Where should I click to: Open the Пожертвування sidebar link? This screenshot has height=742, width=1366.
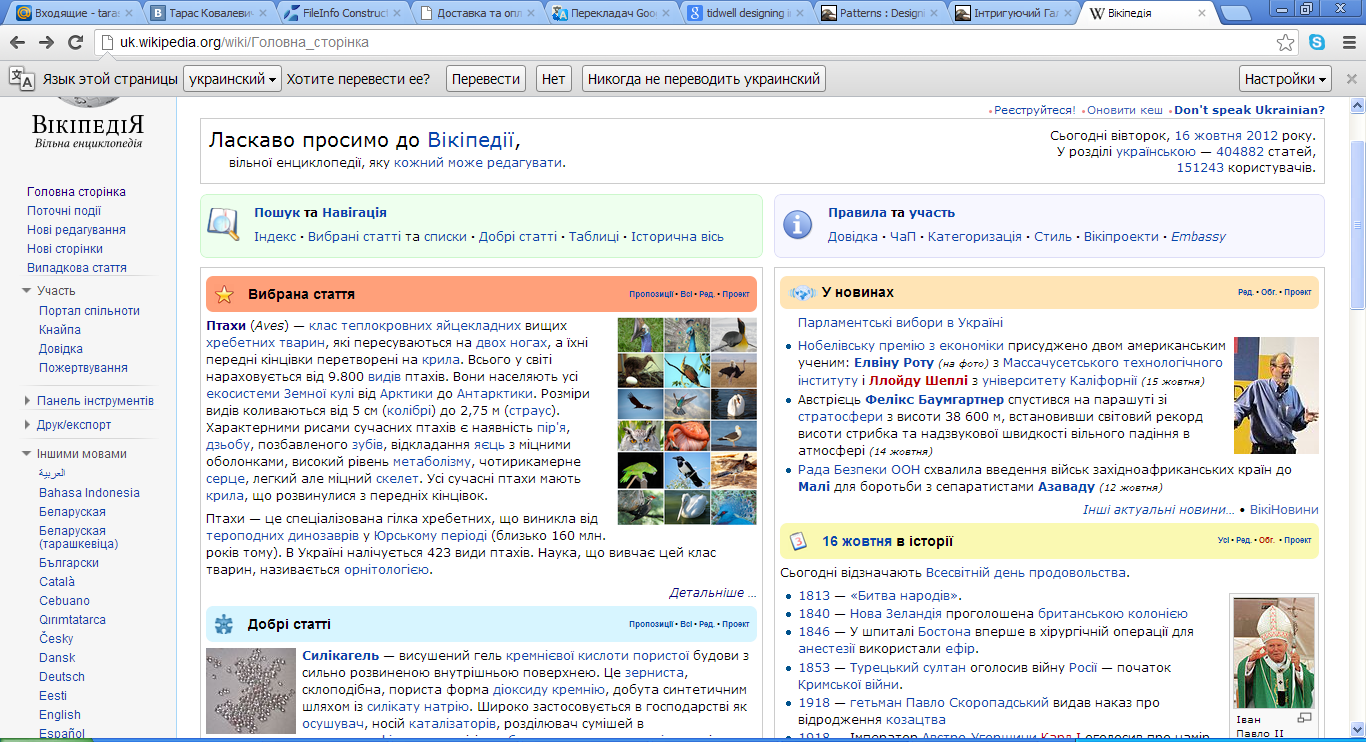point(83,368)
